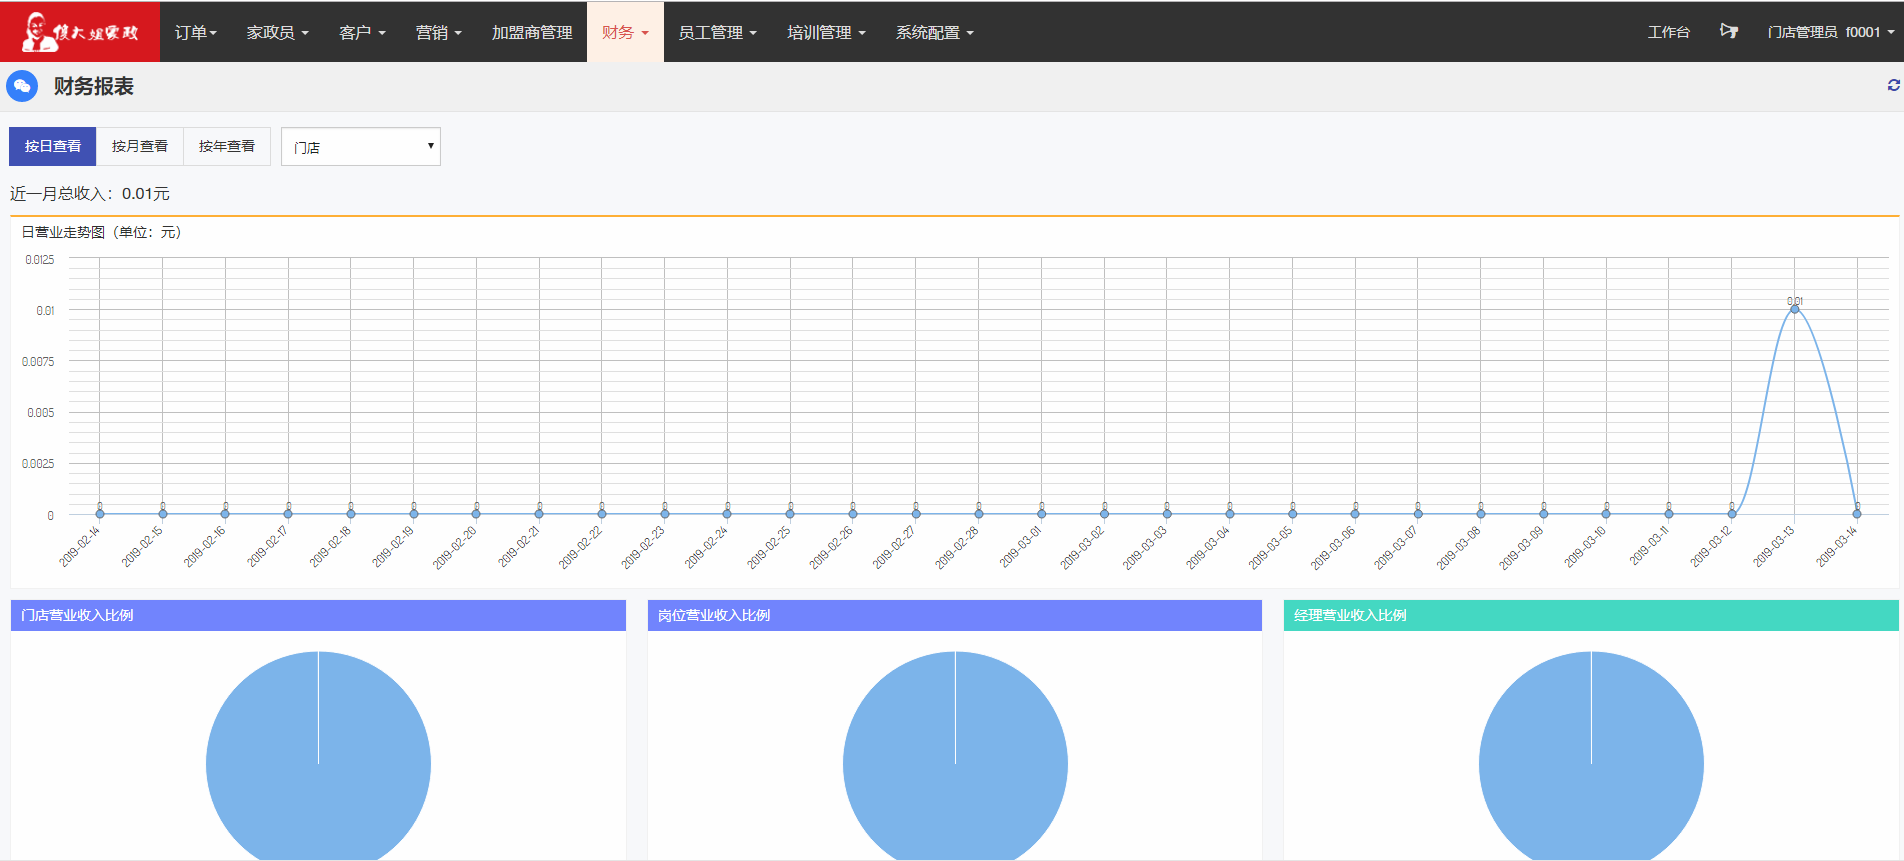Click the chart data point for 2019-02-14
1904x861 pixels.
click(x=100, y=514)
